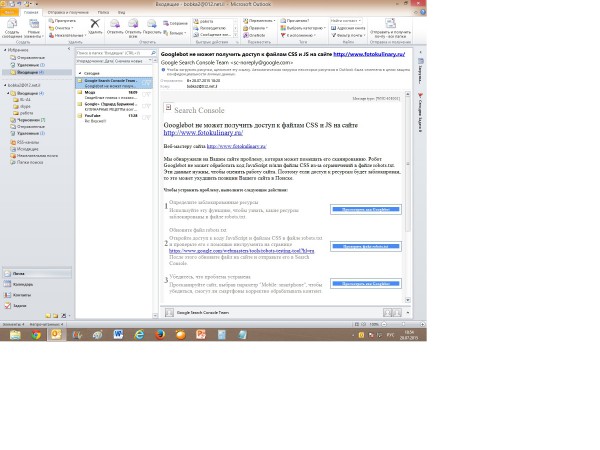The height and width of the screenshot is (450, 600).
Task: Click the Удалить (Delete) X icon
Action: 95,24
